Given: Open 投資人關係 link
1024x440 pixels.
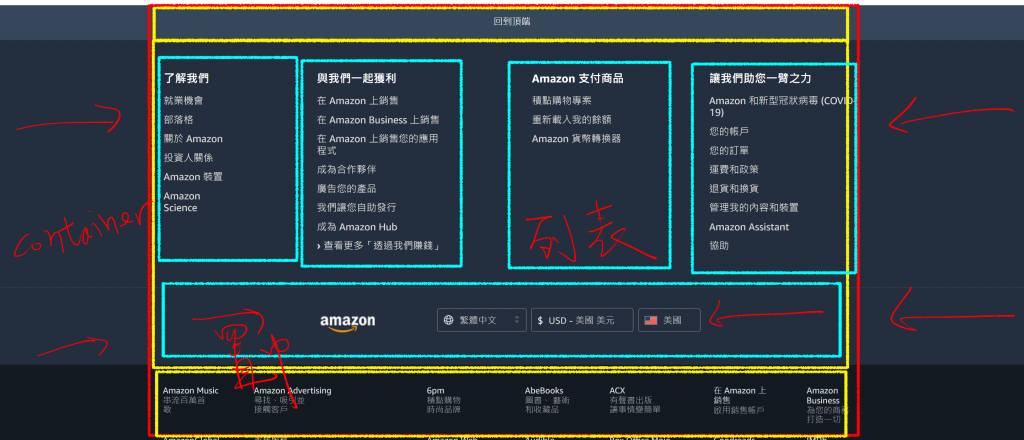Looking at the screenshot, I should (x=188, y=158).
